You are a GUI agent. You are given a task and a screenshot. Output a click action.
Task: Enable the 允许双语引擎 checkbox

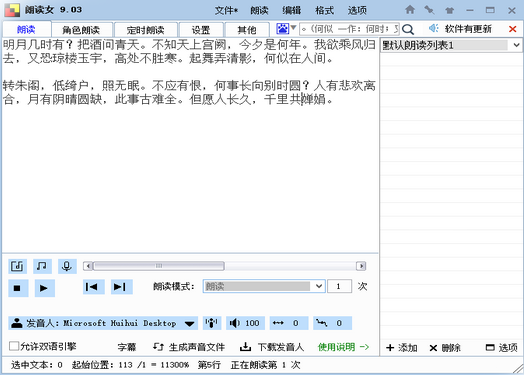[14, 346]
